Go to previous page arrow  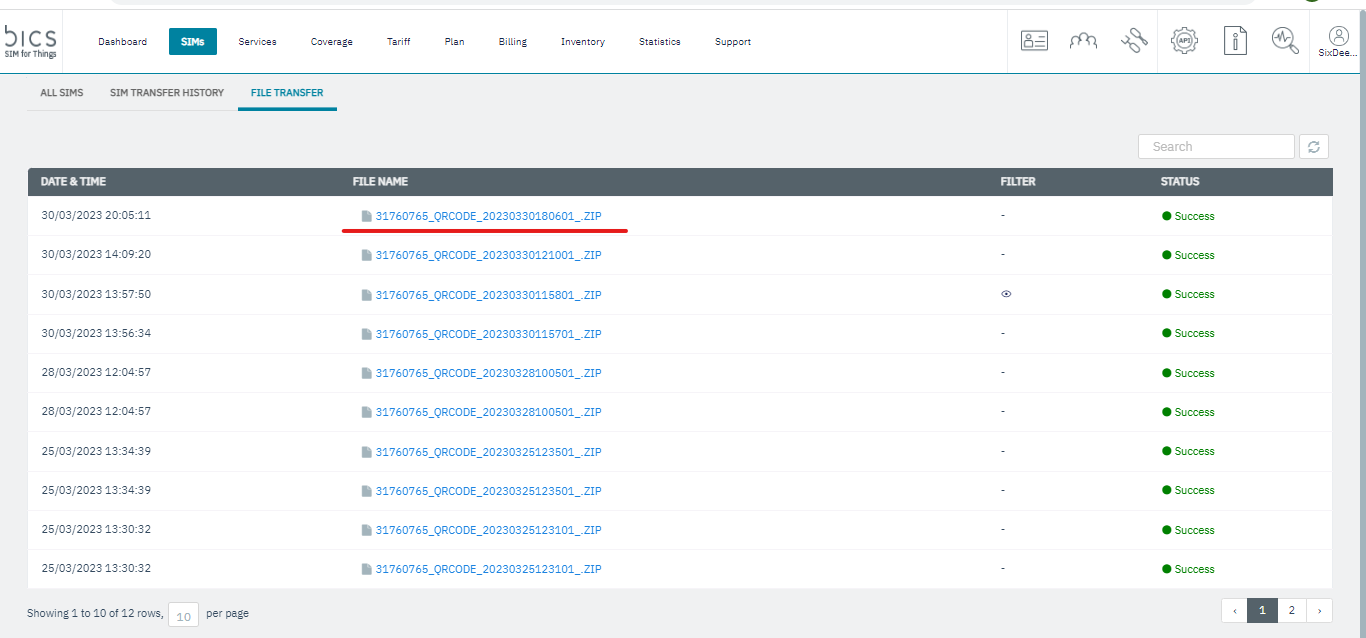(1234, 610)
